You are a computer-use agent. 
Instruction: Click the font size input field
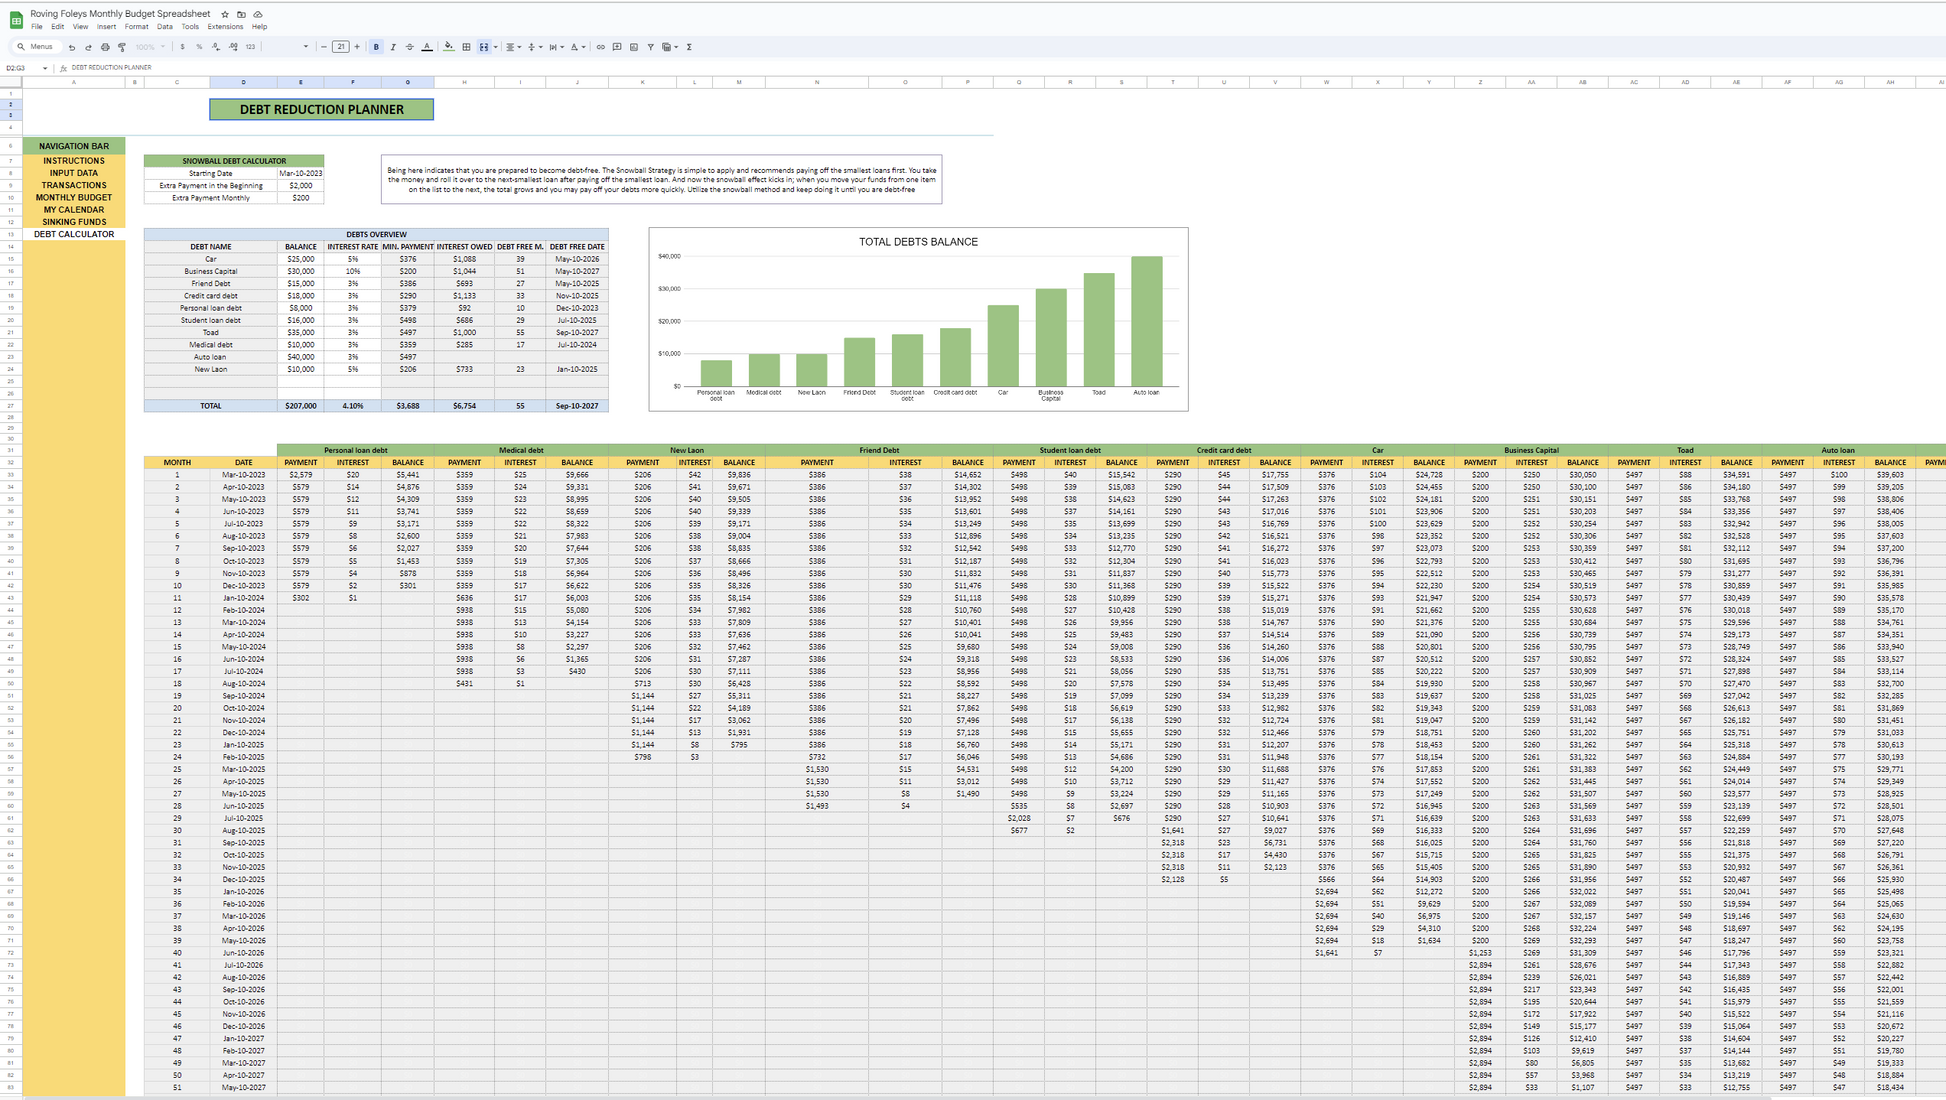(x=341, y=47)
